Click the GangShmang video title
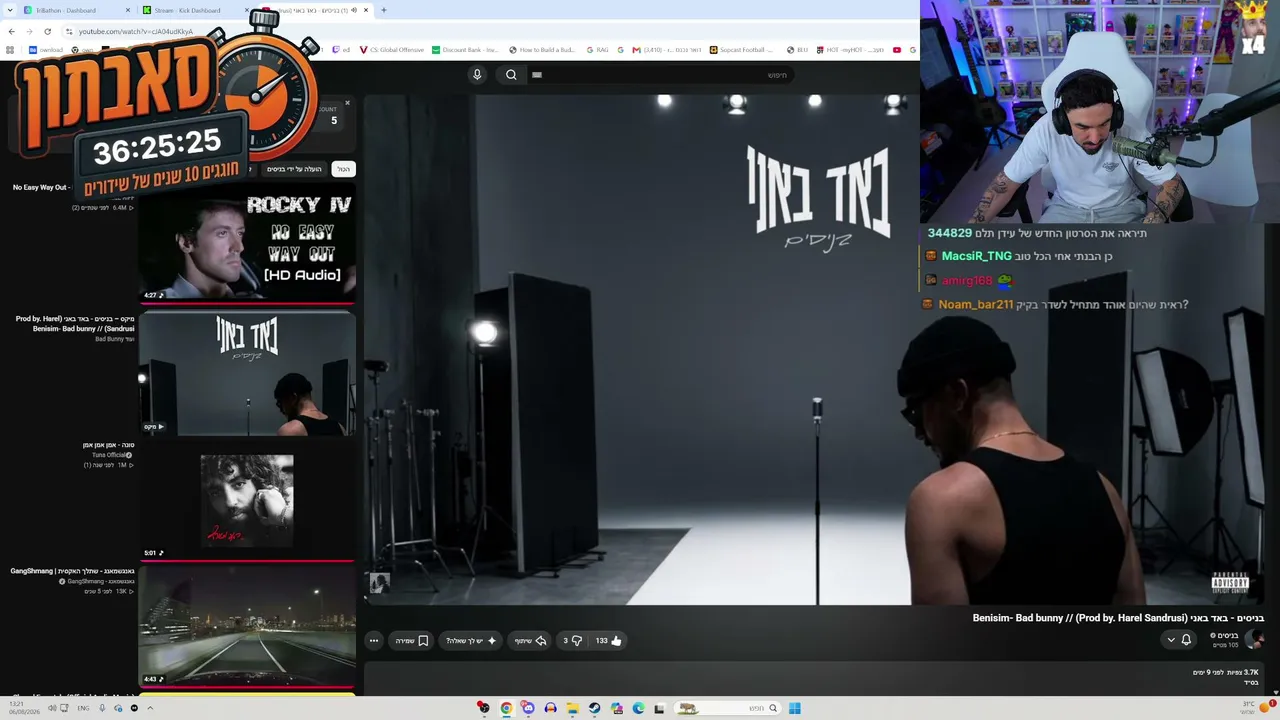 pyautogui.click(x=72, y=571)
